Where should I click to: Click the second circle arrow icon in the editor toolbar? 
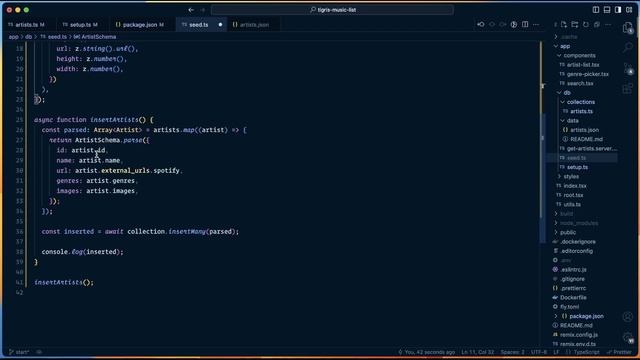click(503, 24)
